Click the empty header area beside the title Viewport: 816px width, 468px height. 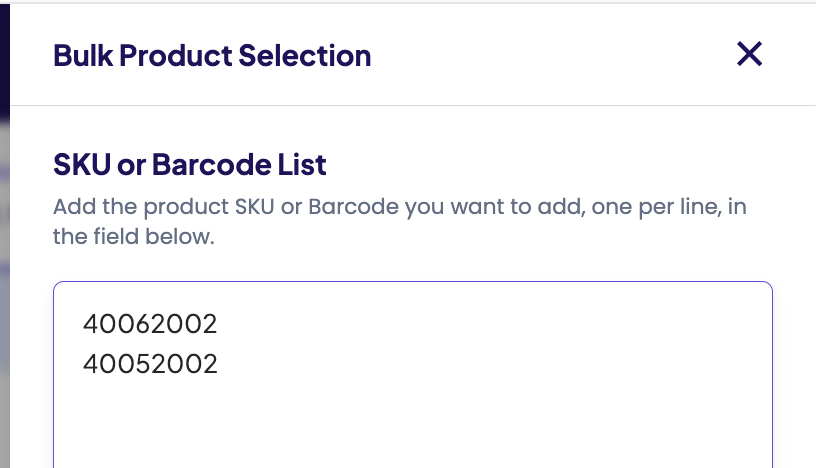coord(550,55)
